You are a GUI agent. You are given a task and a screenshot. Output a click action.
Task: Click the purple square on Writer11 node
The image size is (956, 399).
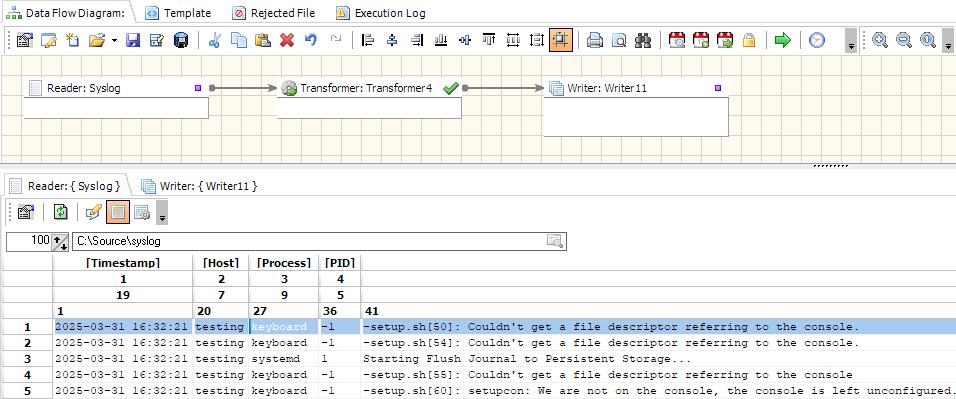click(718, 88)
